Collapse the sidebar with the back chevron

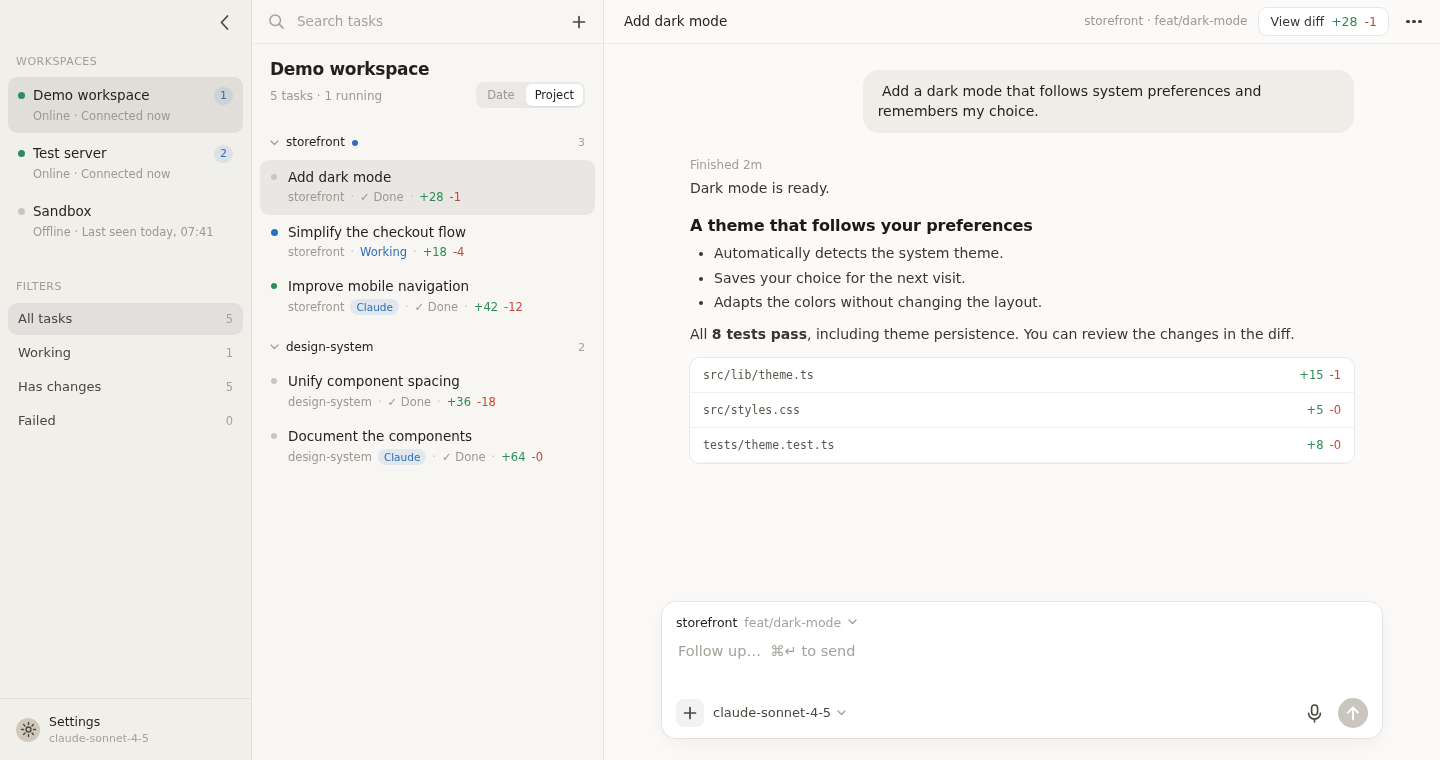click(225, 22)
